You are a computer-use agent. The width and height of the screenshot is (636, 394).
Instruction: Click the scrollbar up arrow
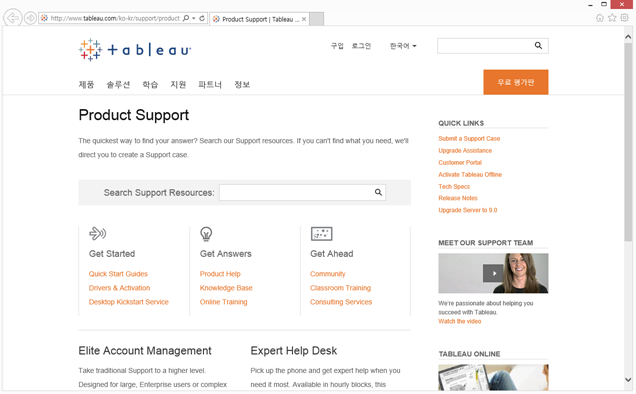(x=628, y=37)
